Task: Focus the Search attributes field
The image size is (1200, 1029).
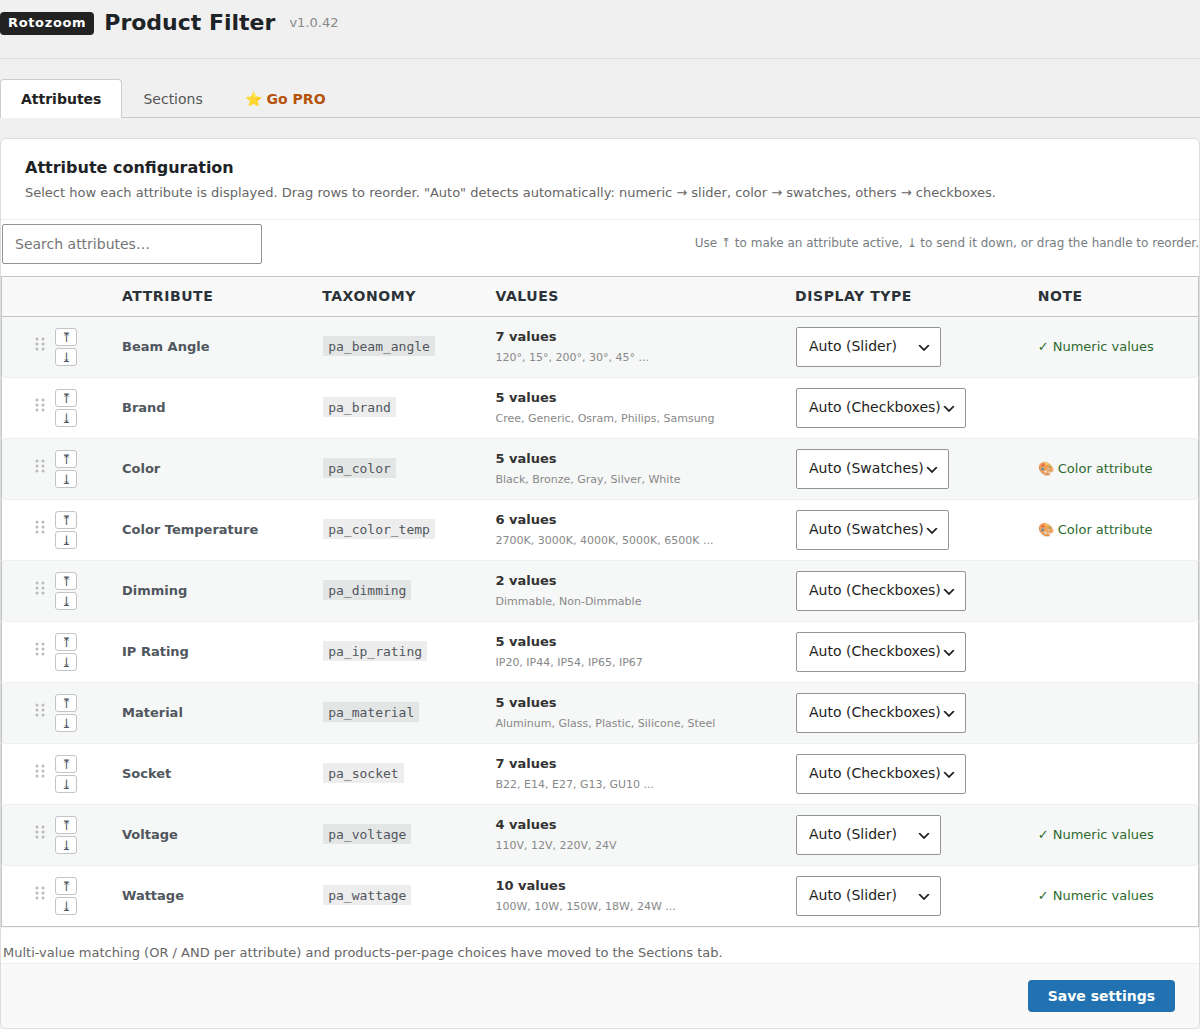Action: (x=132, y=244)
